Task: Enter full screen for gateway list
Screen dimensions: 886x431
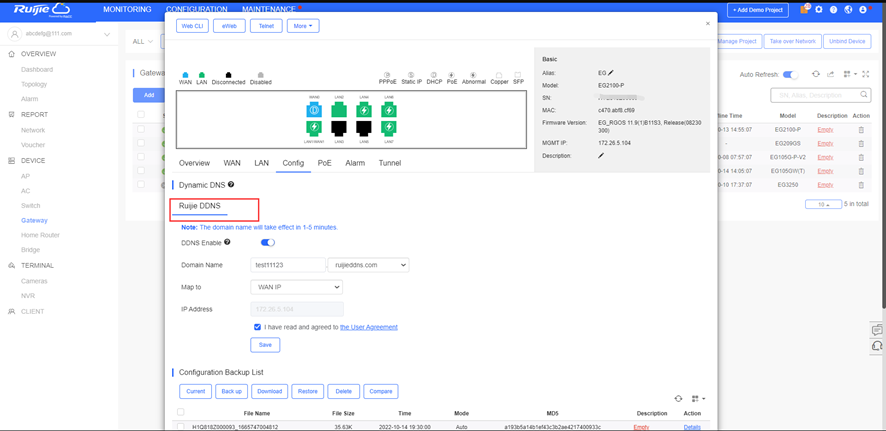Action: tap(867, 74)
